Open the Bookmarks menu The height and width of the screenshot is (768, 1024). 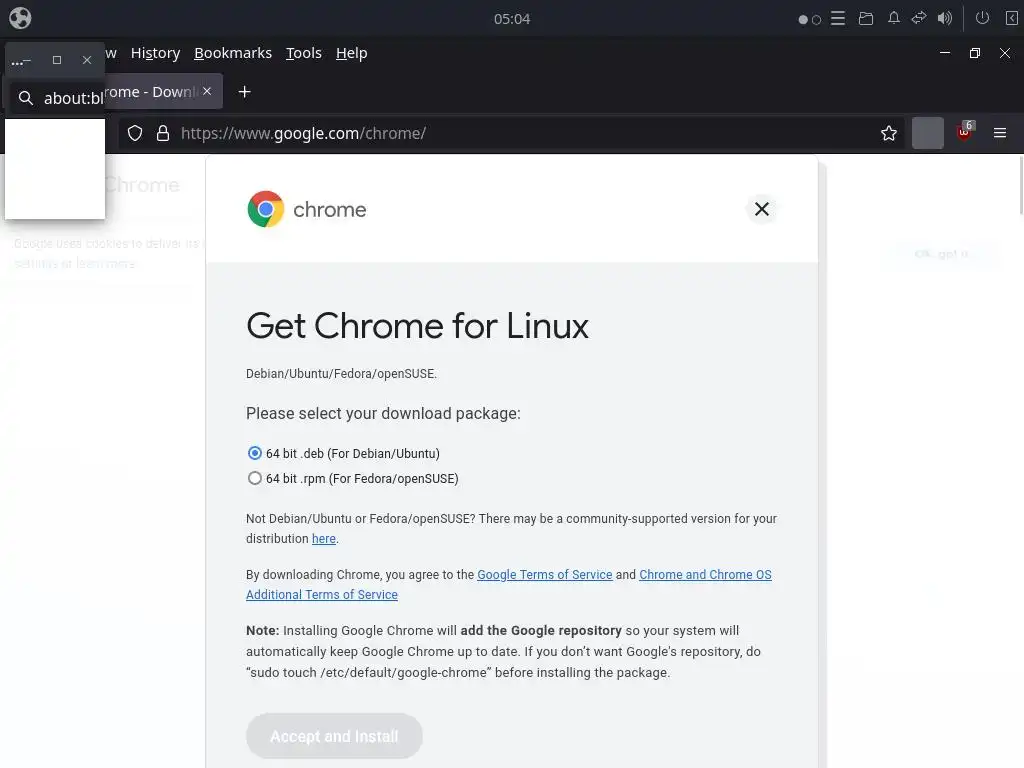coord(232,53)
